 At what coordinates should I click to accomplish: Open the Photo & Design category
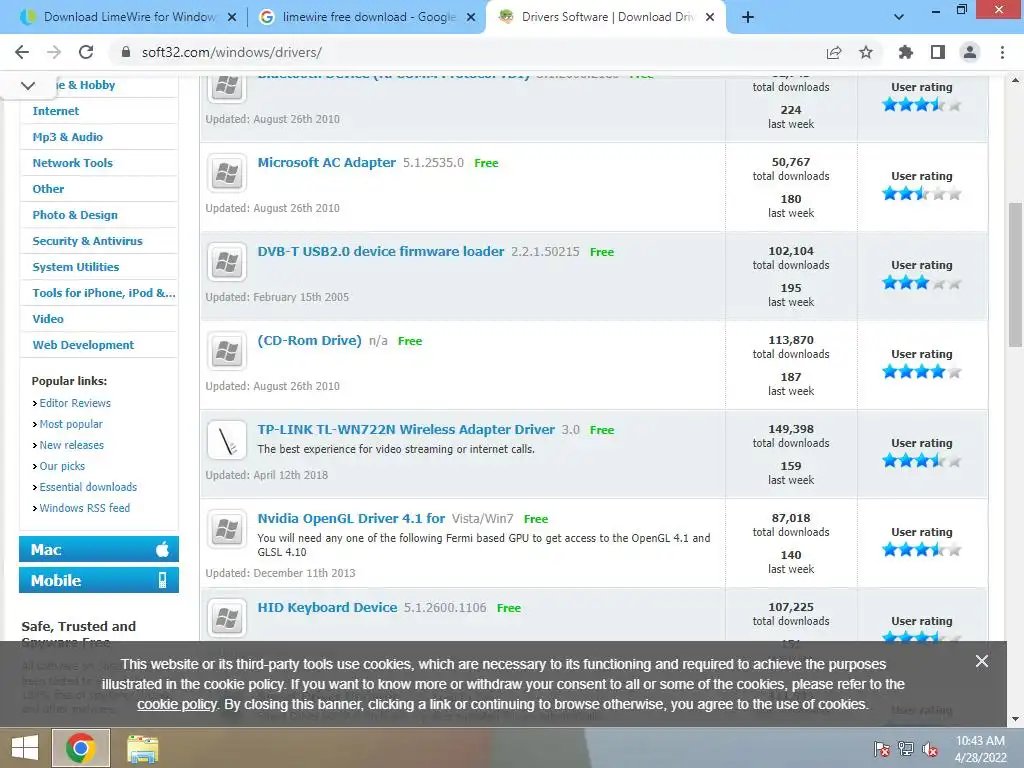tap(75, 215)
